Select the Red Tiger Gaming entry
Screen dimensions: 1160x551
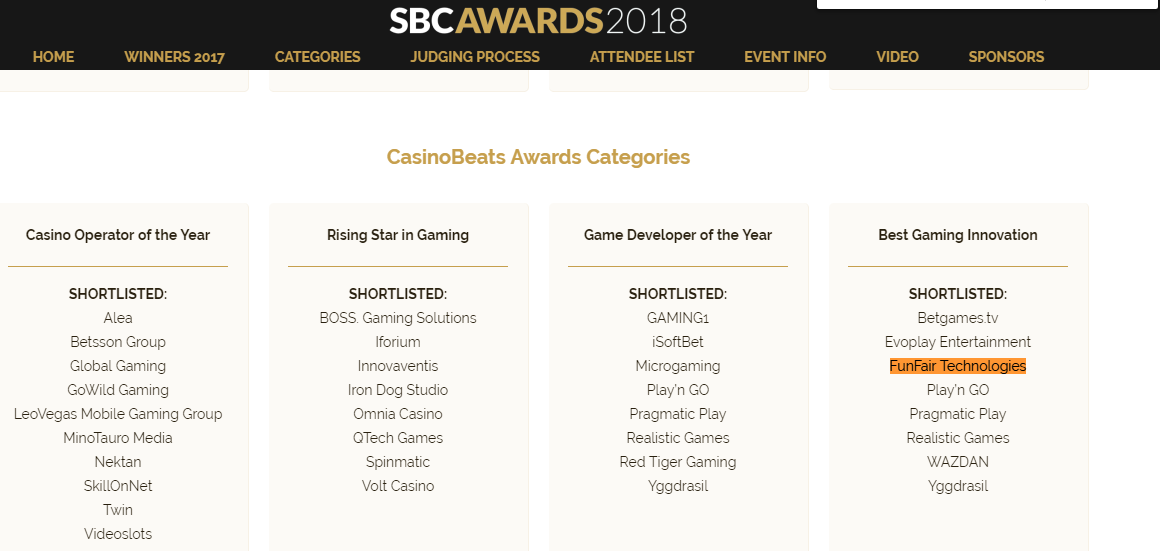point(678,462)
